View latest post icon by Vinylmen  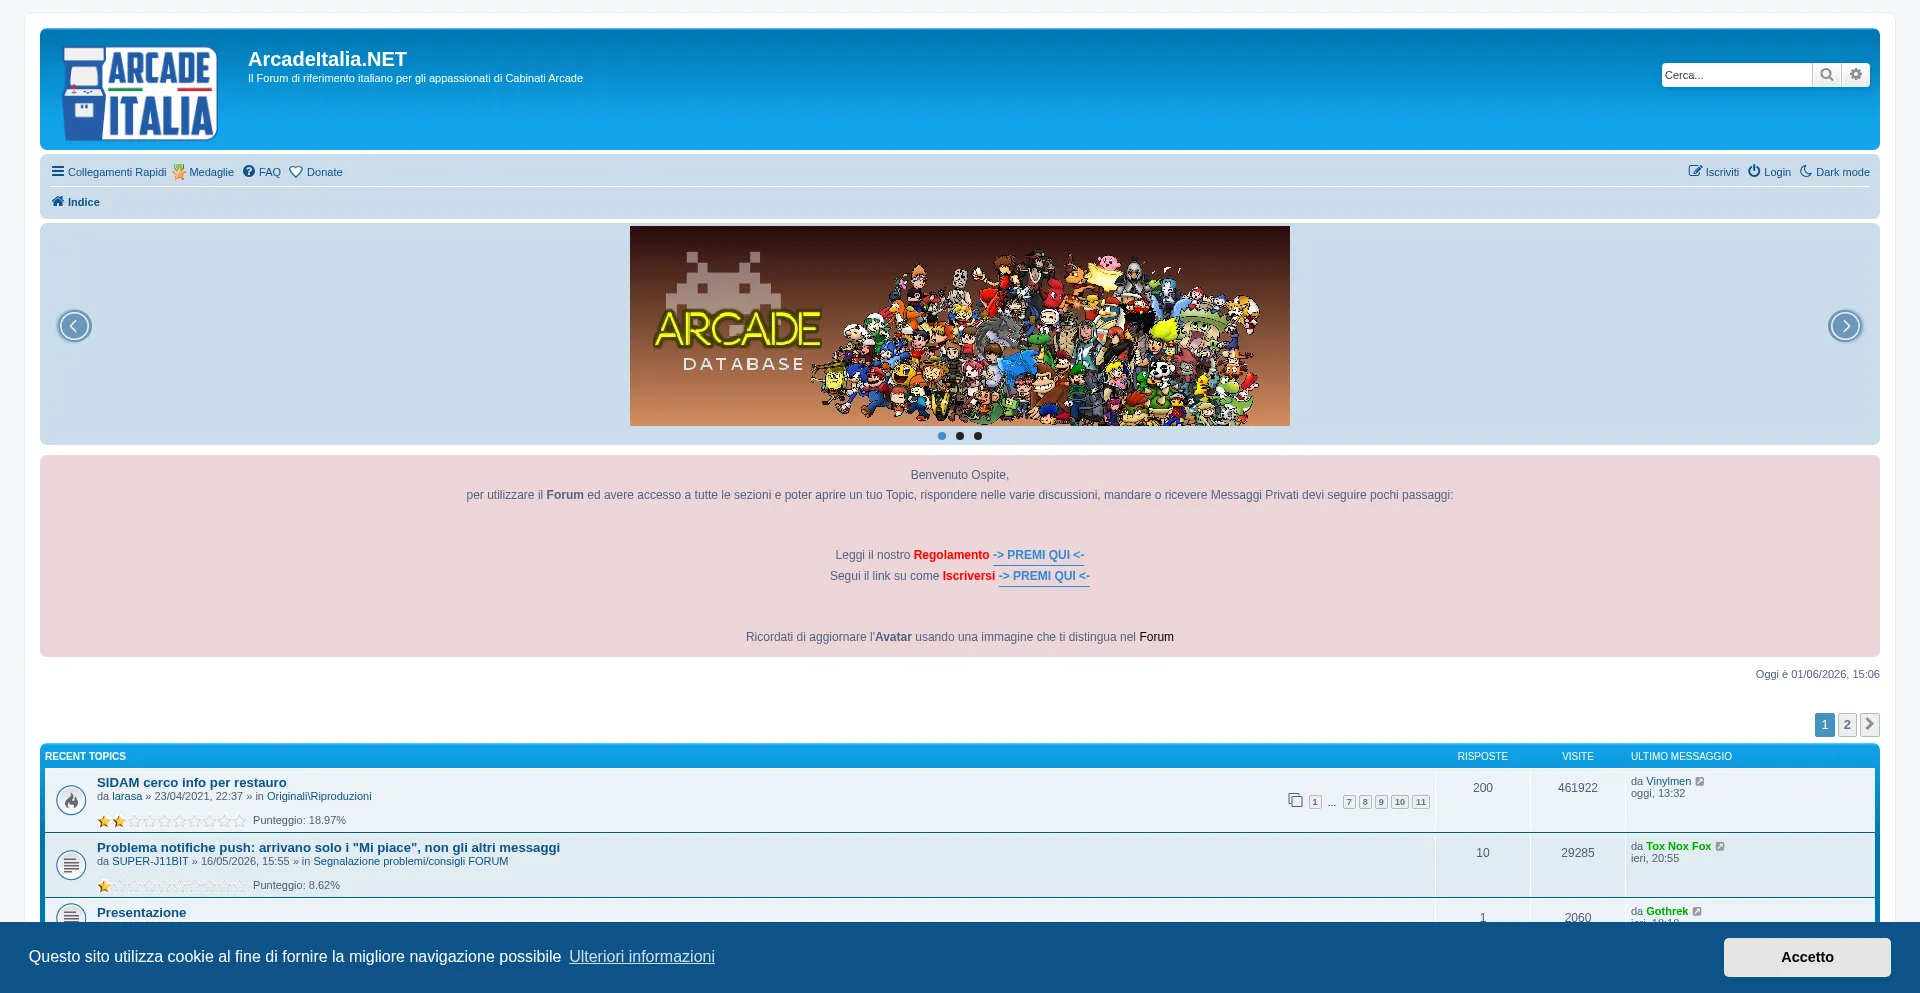1700,782
